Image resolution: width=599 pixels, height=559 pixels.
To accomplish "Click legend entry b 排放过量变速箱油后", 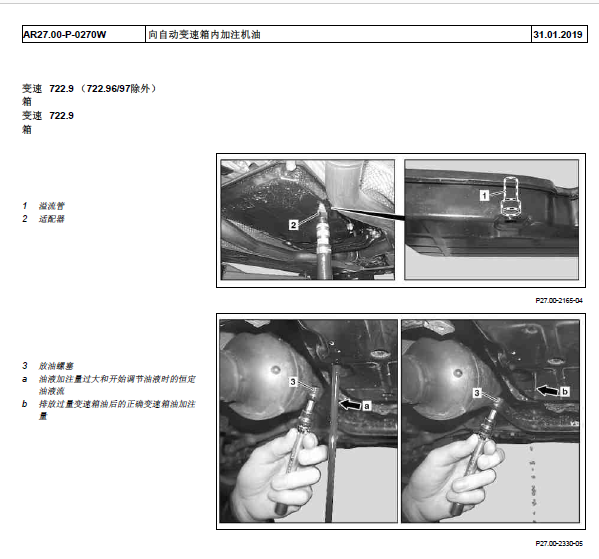I will (x=108, y=410).
